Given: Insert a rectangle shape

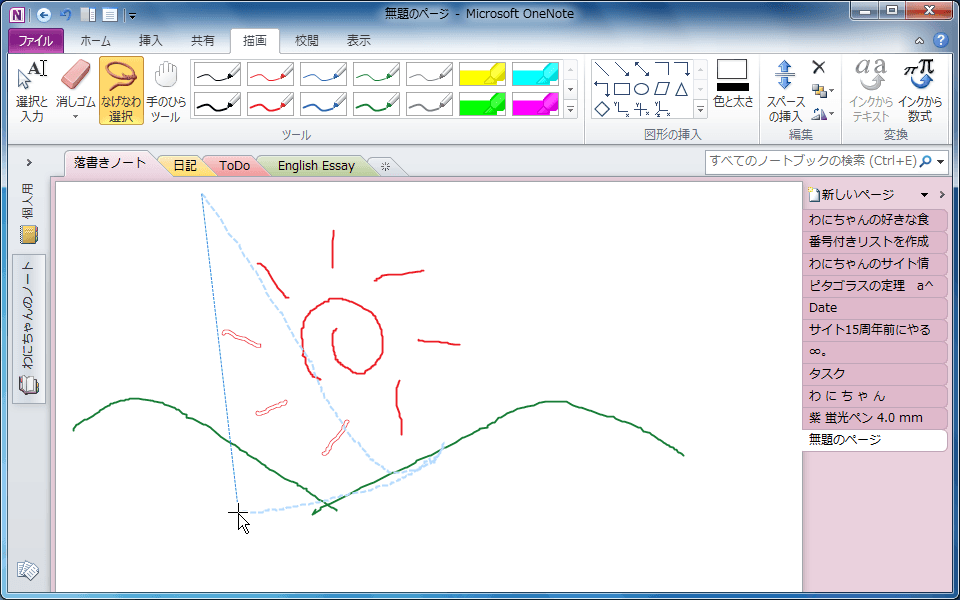Looking at the screenshot, I should coord(622,89).
